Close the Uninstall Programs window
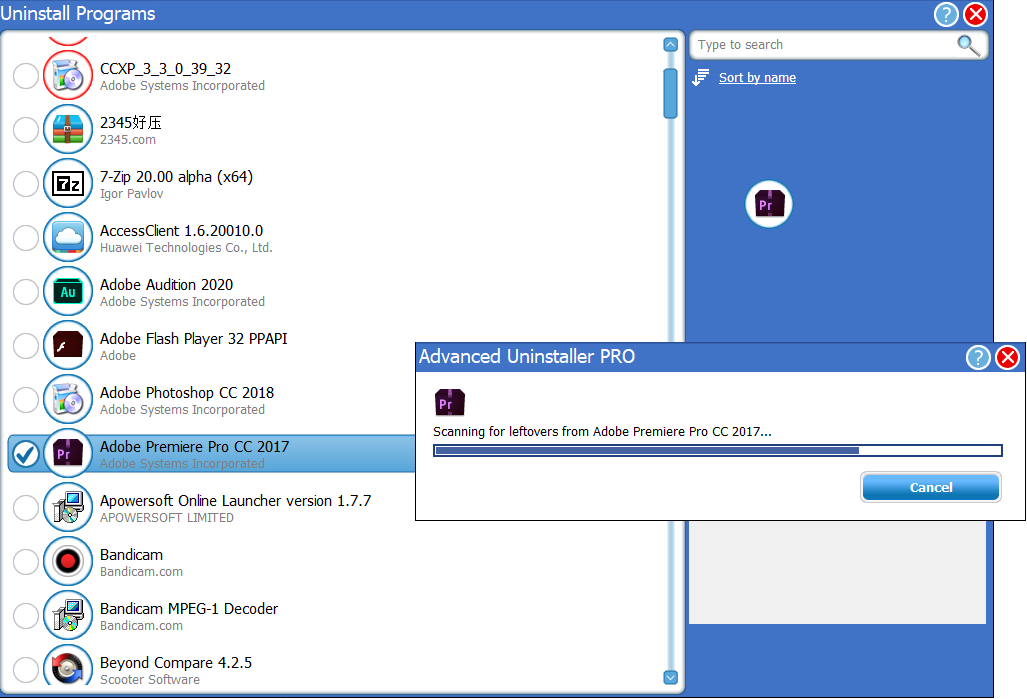Image resolution: width=1027 pixels, height=699 pixels. (975, 14)
